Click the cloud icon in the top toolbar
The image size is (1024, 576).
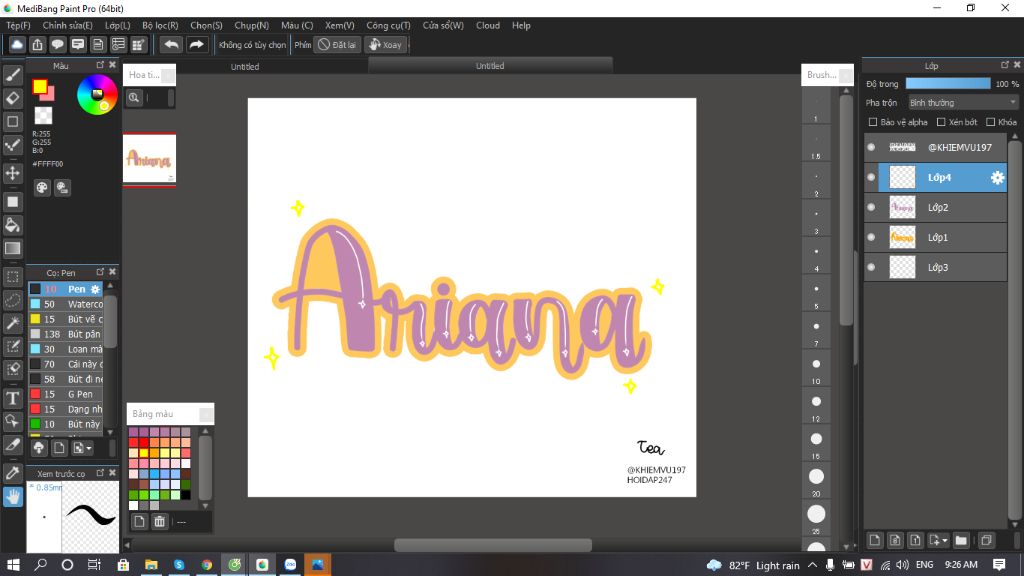pos(17,44)
